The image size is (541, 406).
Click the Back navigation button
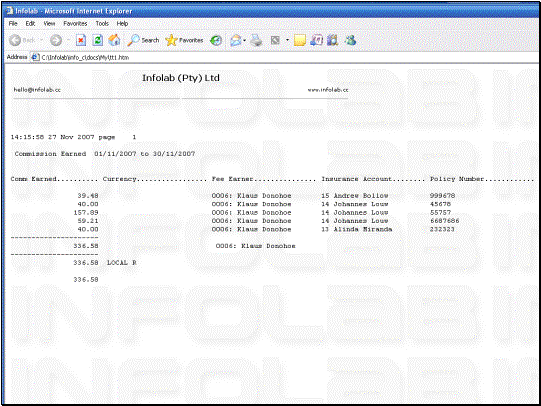[x=22, y=40]
